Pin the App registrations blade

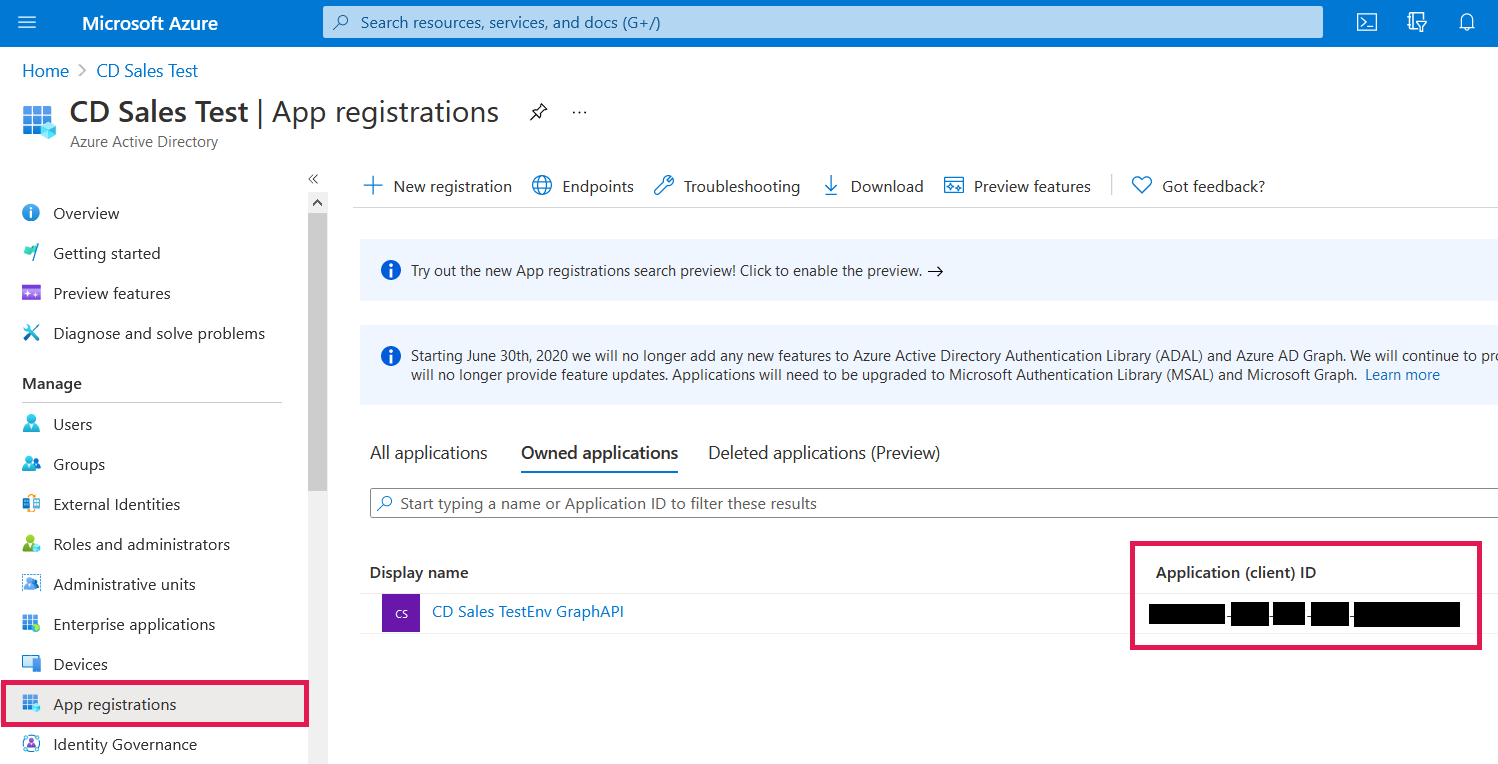(538, 112)
